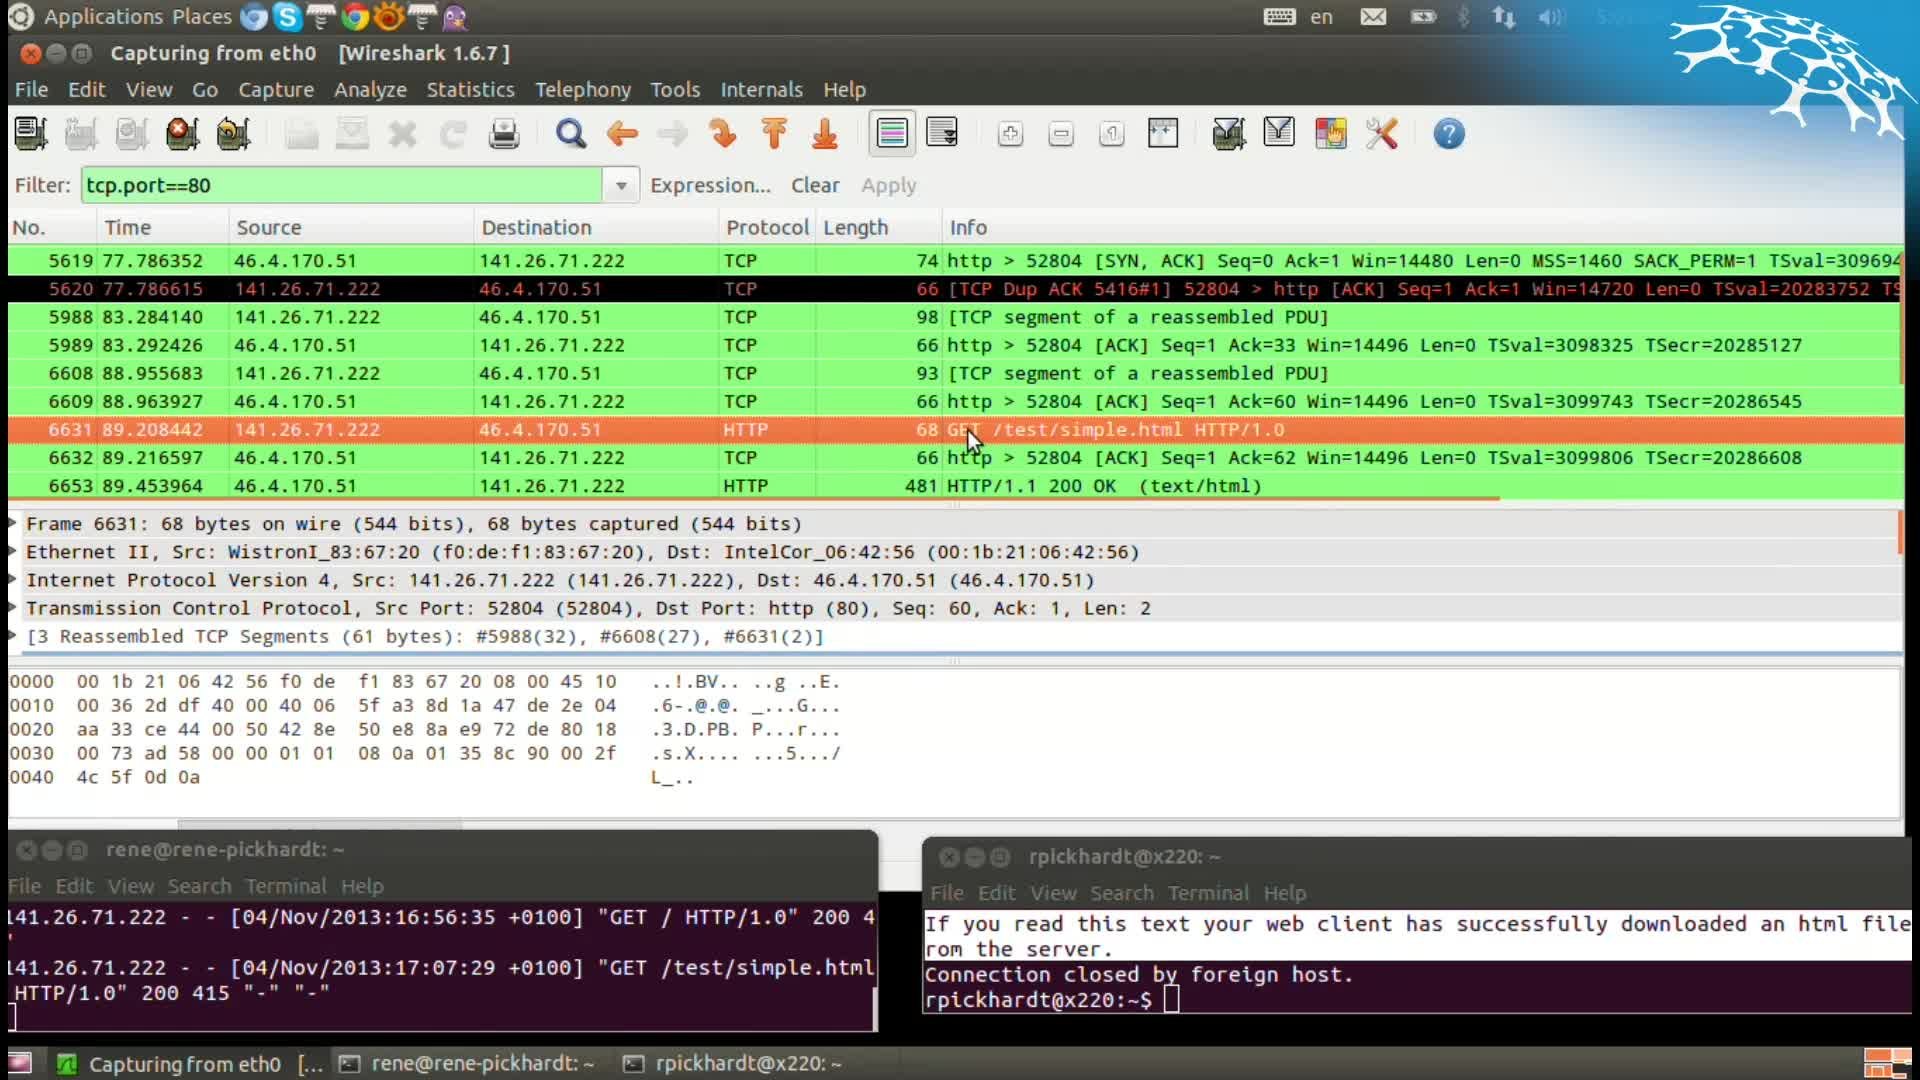The height and width of the screenshot is (1080, 1920).
Task: Click the Apply filter button
Action: pyautogui.click(x=889, y=185)
